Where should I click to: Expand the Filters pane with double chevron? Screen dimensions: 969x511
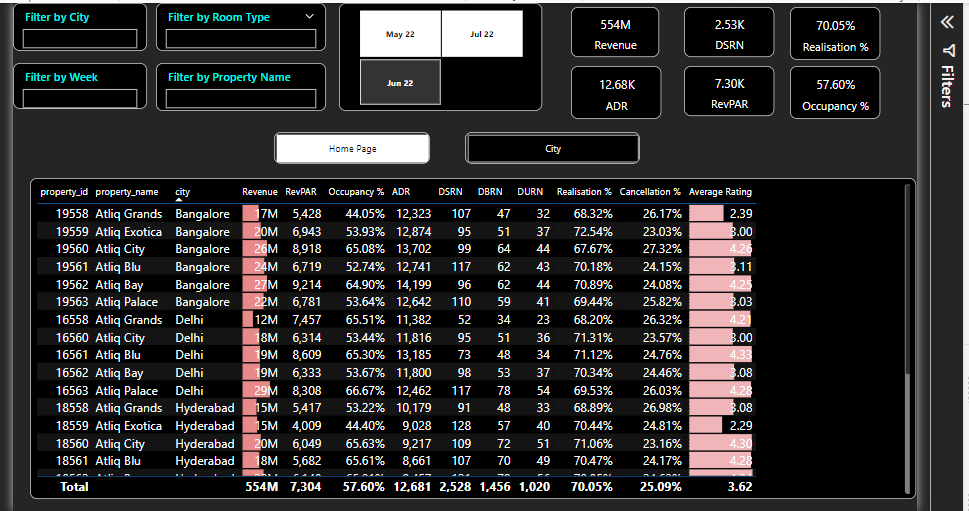(x=947, y=22)
